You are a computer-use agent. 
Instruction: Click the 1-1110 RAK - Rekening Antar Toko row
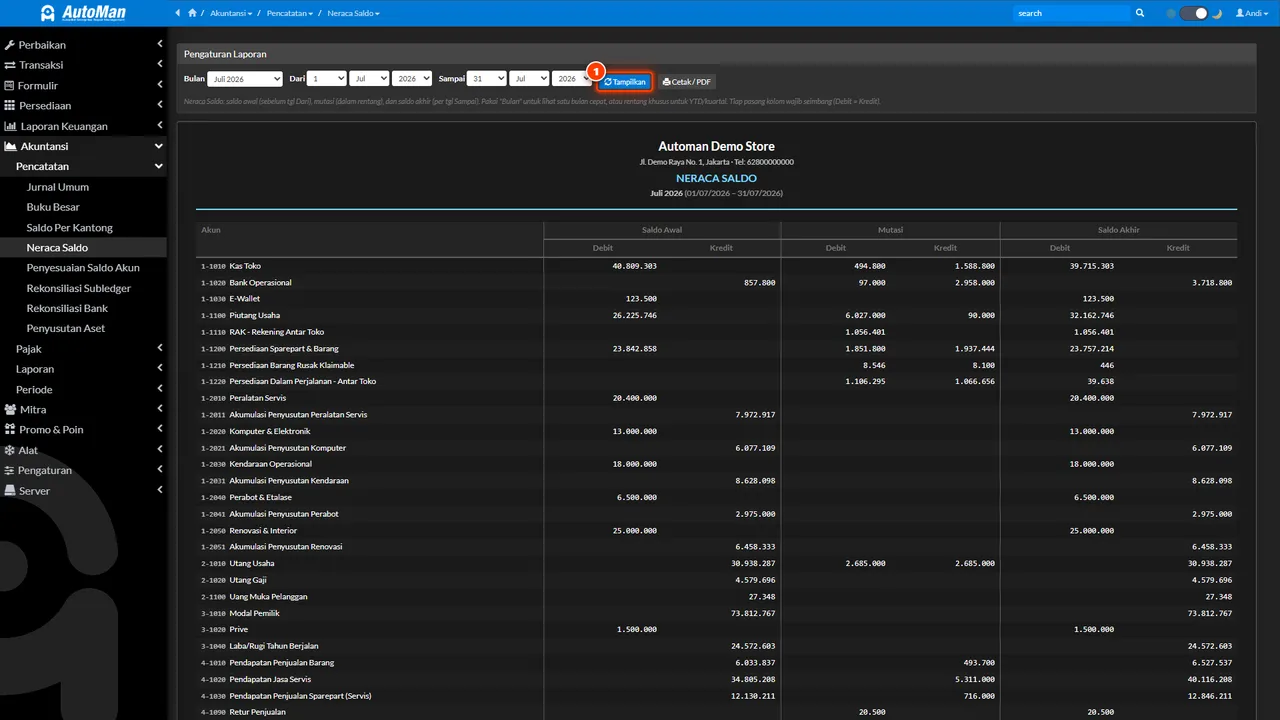point(716,332)
